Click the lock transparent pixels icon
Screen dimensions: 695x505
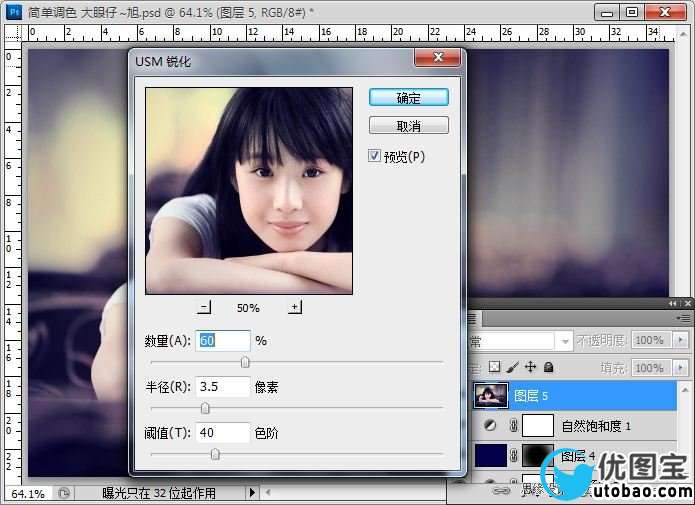pyautogui.click(x=494, y=367)
